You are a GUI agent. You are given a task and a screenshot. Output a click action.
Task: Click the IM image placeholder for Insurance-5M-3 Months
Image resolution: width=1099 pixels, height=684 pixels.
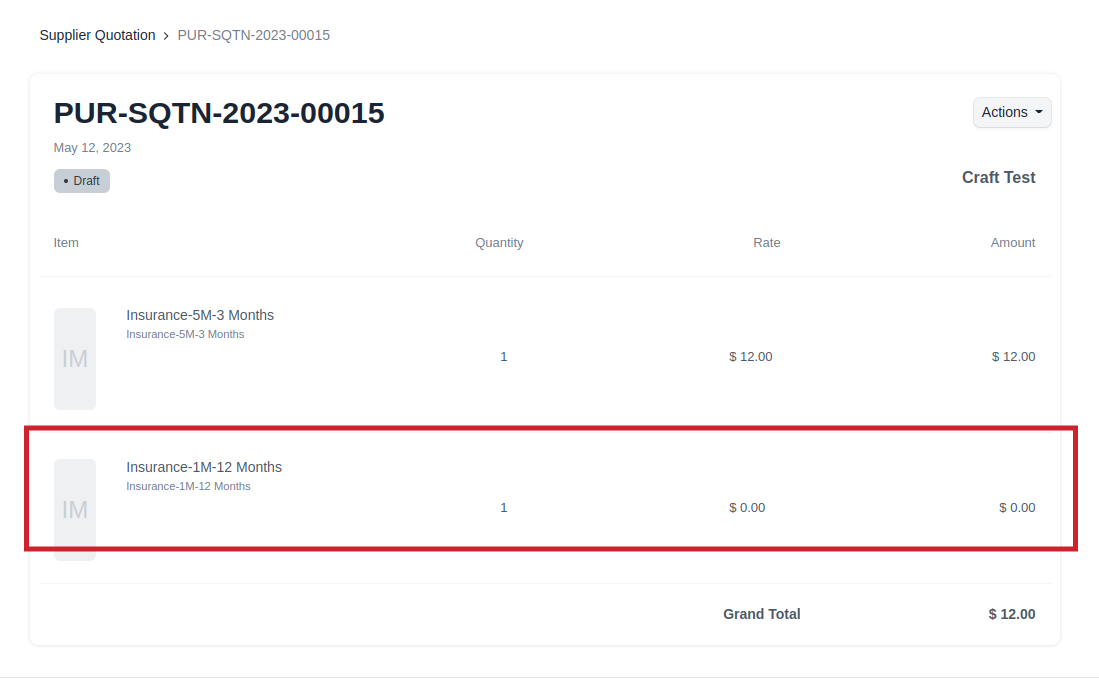coord(75,358)
